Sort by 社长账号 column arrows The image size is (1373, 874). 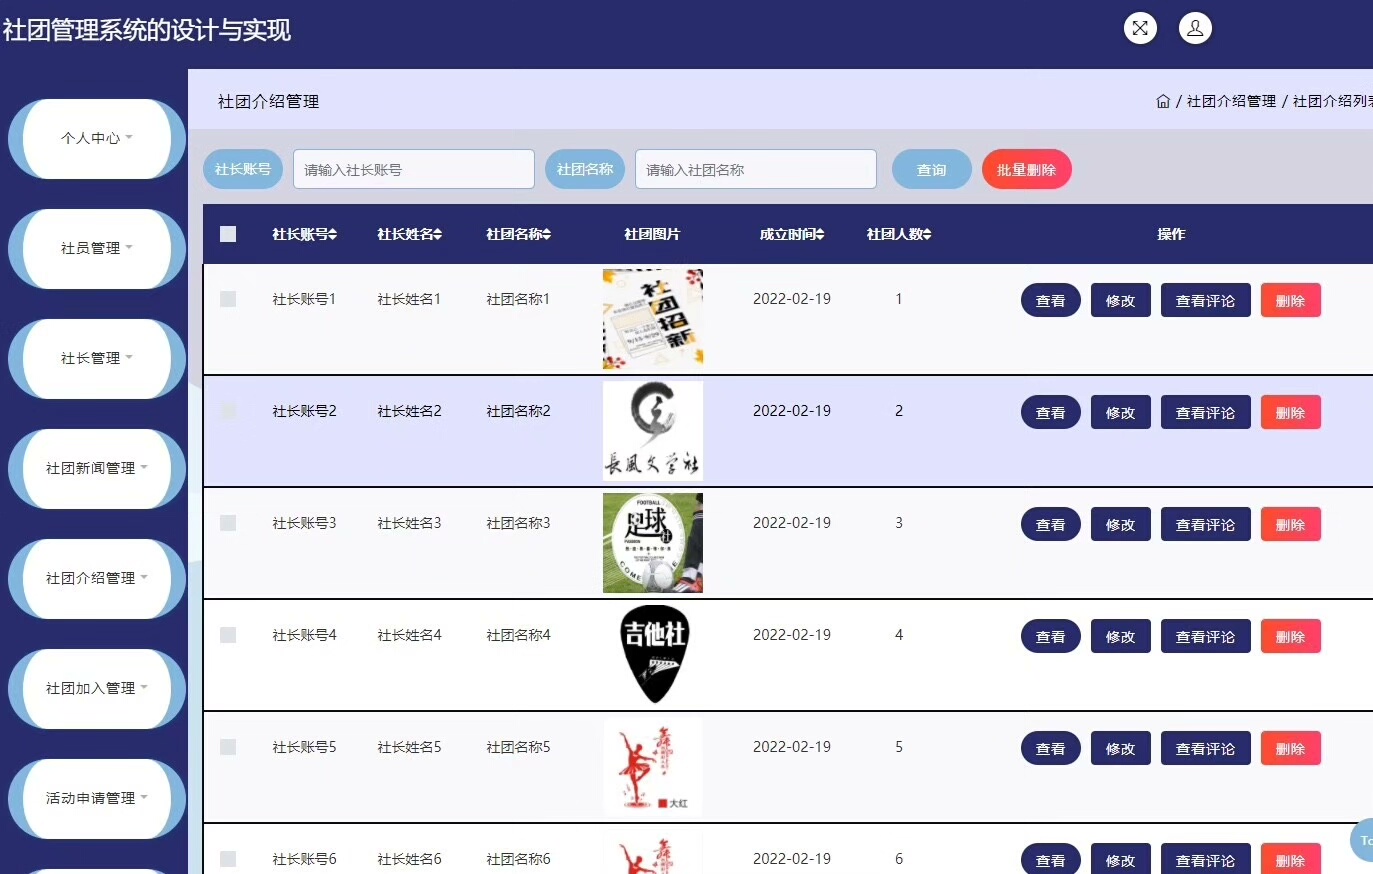point(333,234)
